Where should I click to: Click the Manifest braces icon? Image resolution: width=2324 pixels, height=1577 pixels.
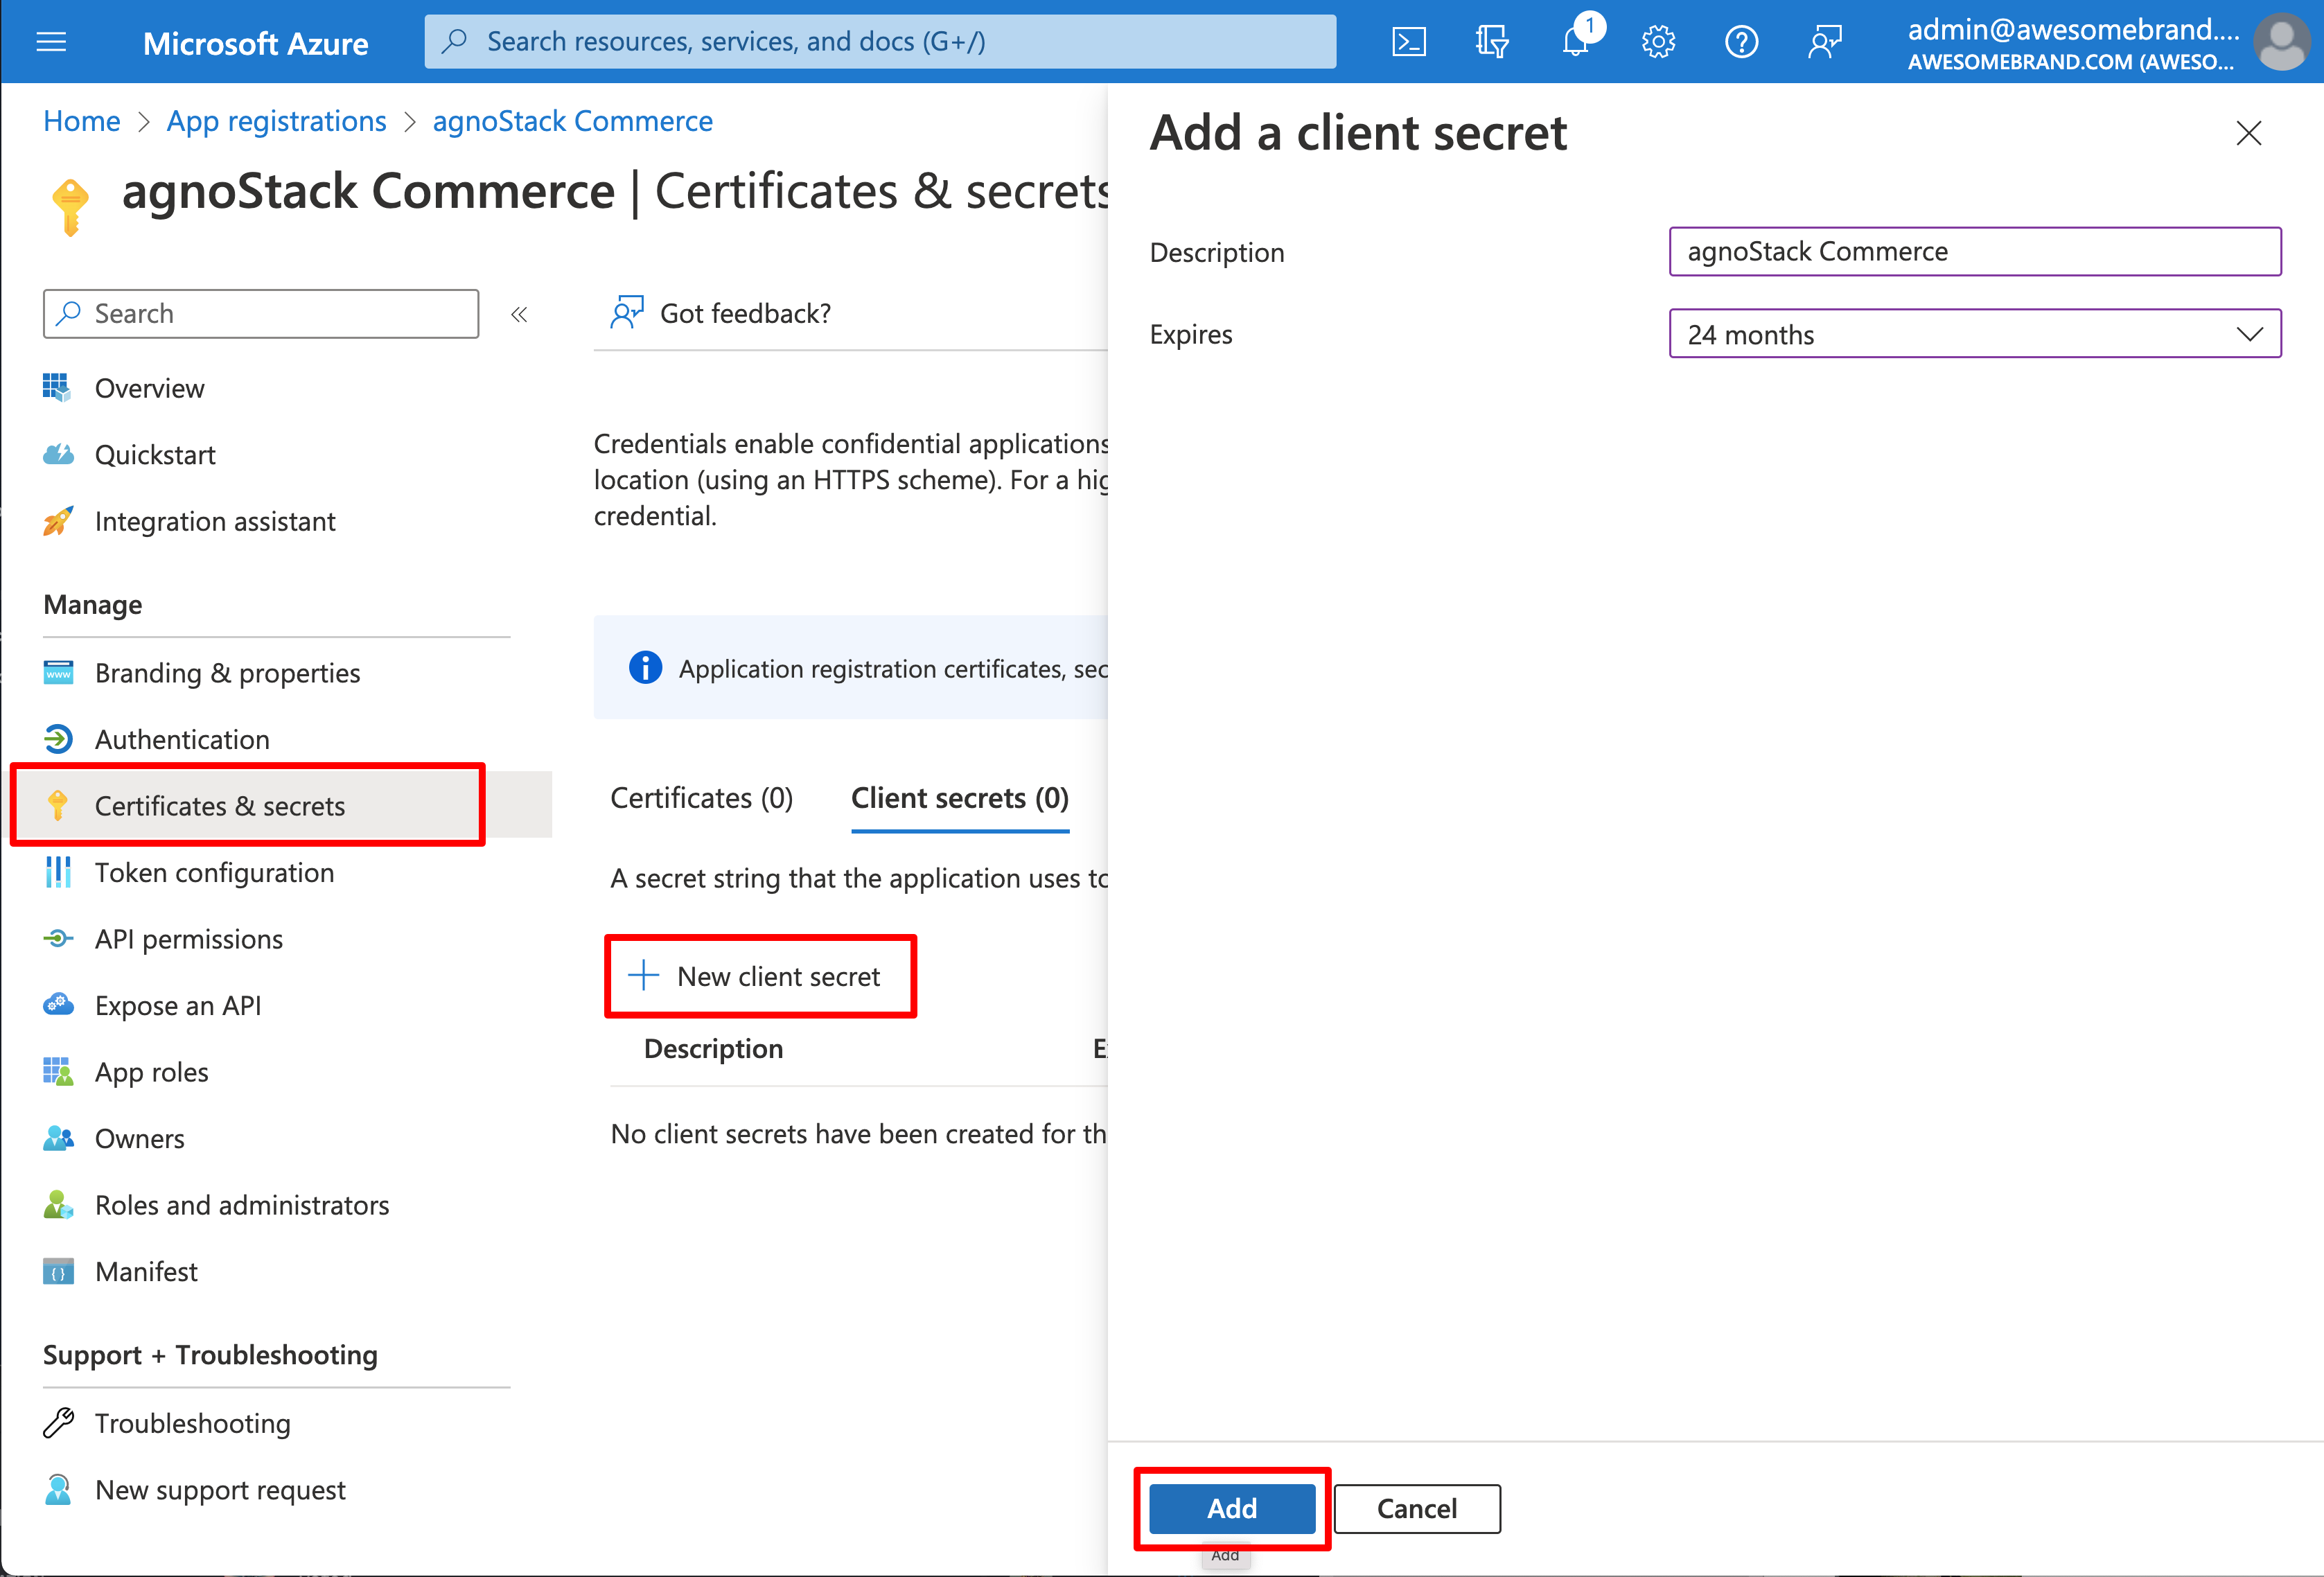click(x=58, y=1272)
